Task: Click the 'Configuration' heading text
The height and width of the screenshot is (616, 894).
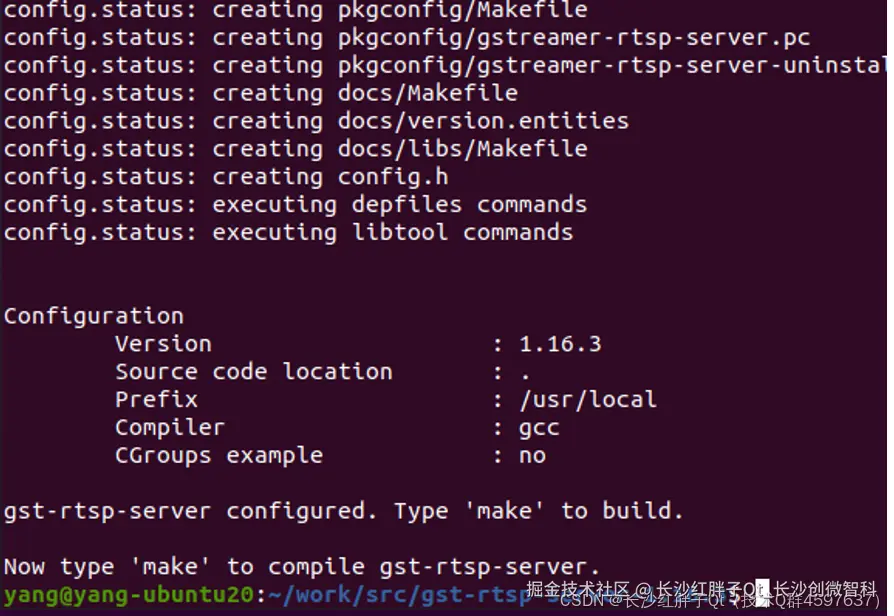Action: [x=94, y=317]
